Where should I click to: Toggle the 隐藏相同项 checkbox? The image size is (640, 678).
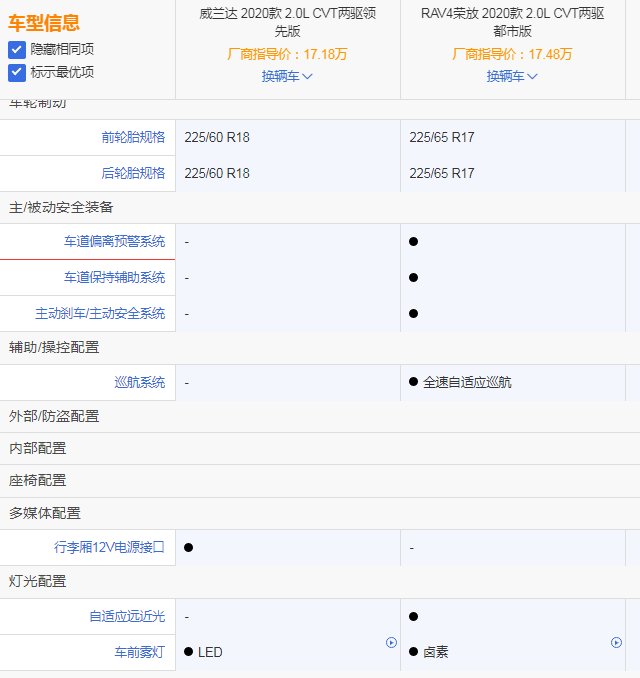[x=17, y=49]
